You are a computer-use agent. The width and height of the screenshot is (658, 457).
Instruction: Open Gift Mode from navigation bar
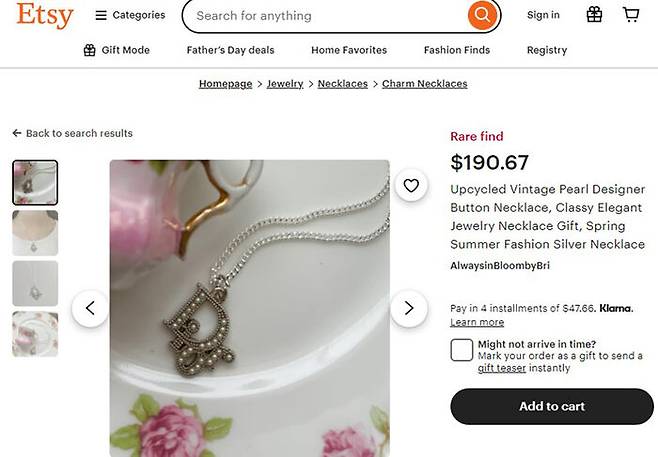116,50
